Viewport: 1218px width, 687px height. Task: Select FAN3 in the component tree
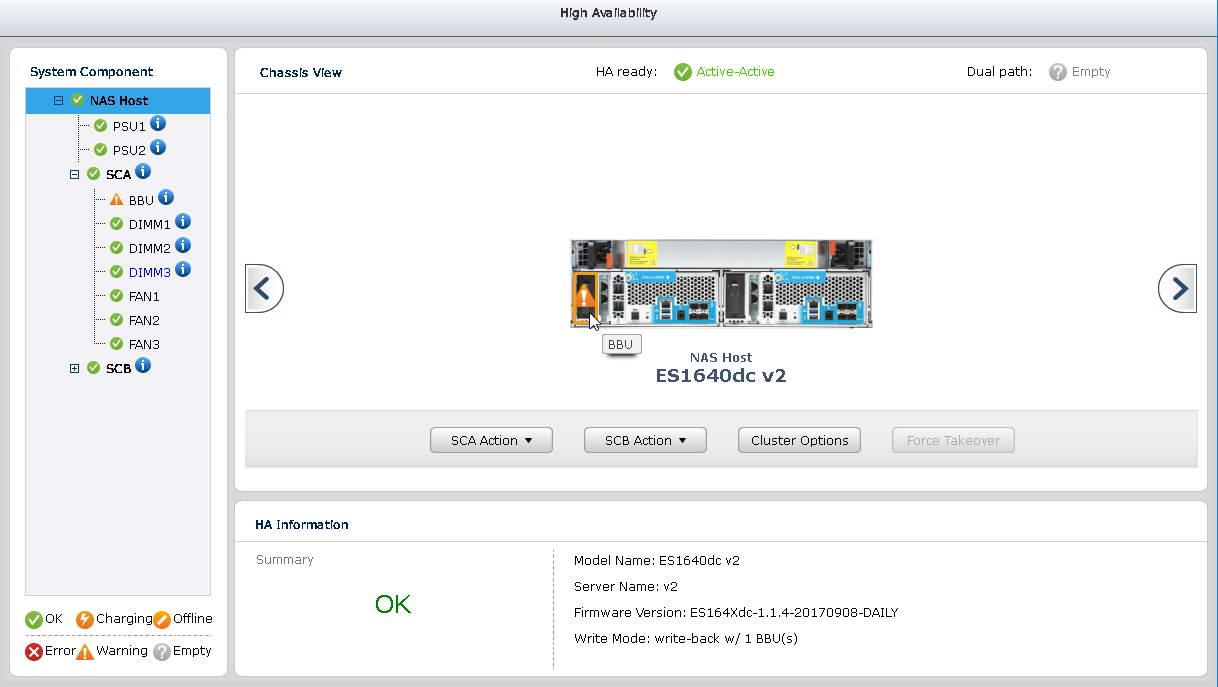pos(144,344)
